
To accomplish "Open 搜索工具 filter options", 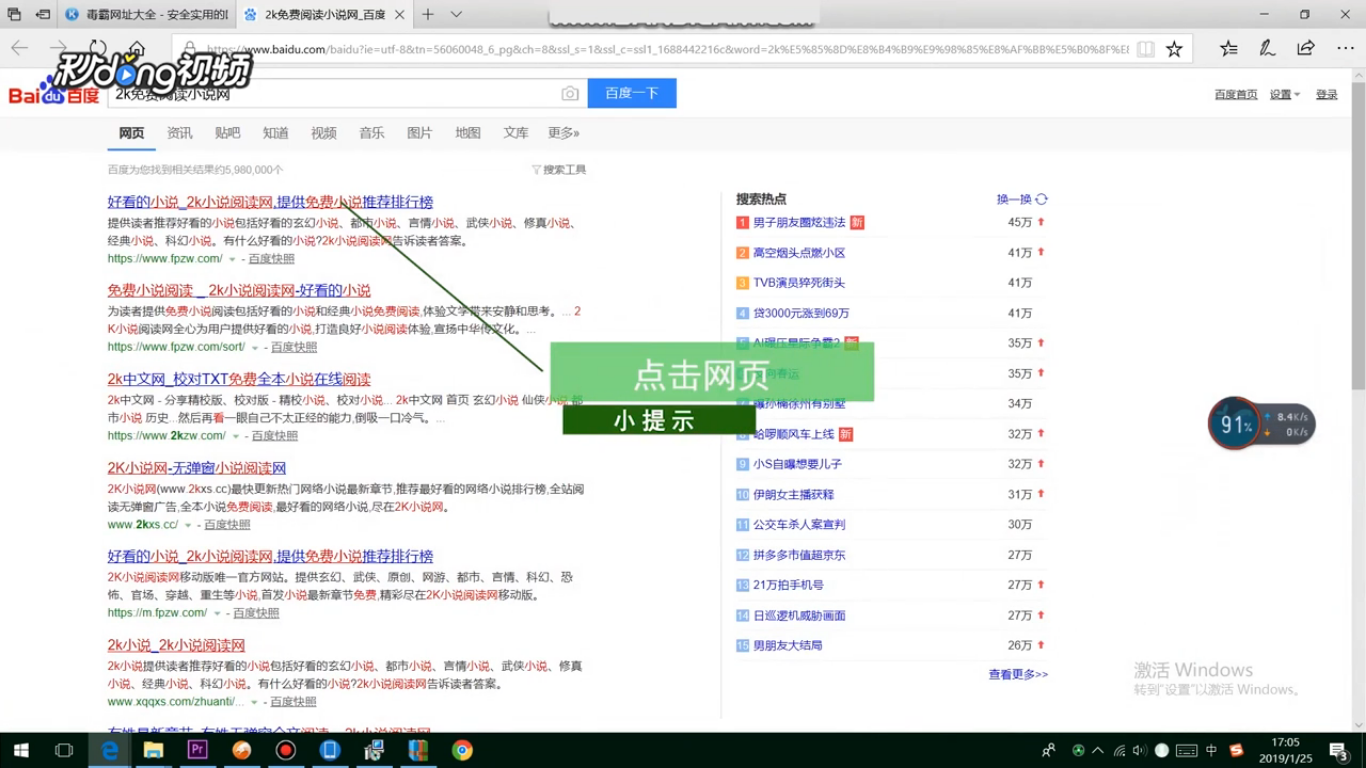I will tap(559, 170).
